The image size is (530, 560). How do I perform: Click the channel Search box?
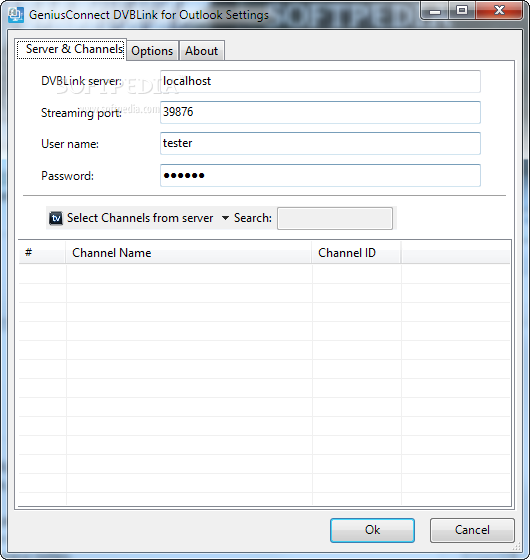[x=335, y=218]
